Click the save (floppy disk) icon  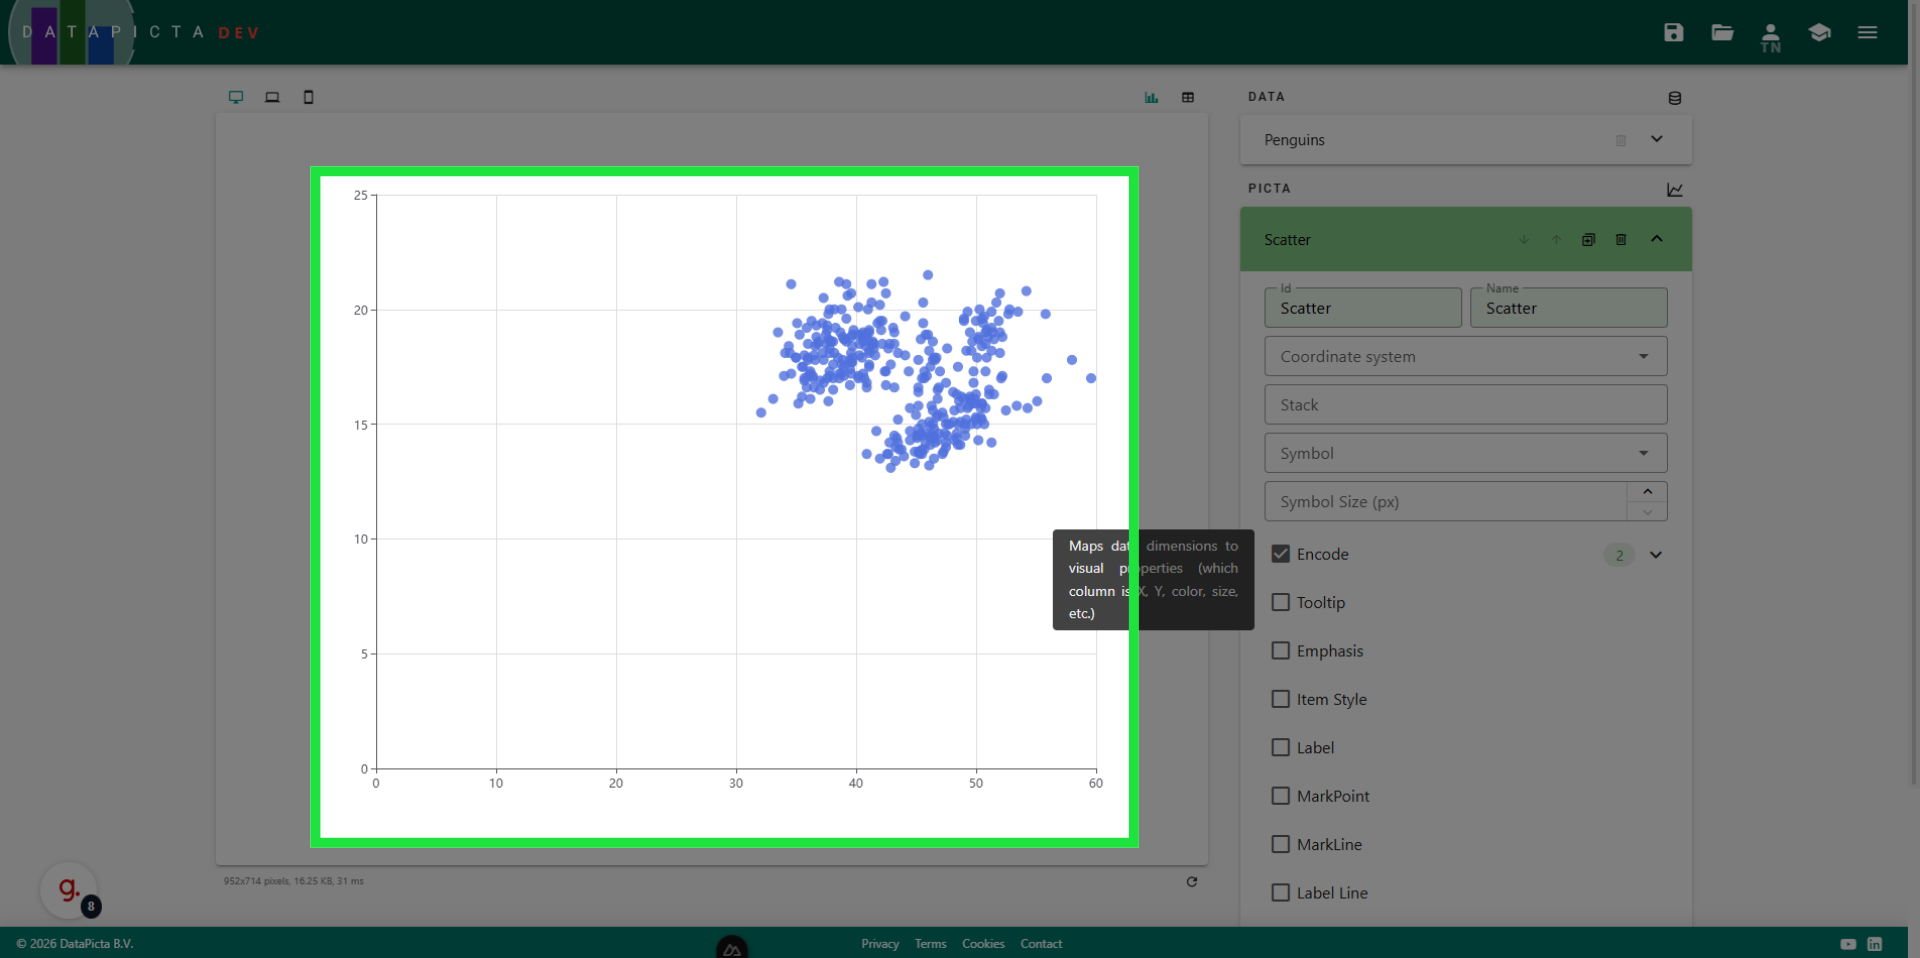pyautogui.click(x=1673, y=32)
